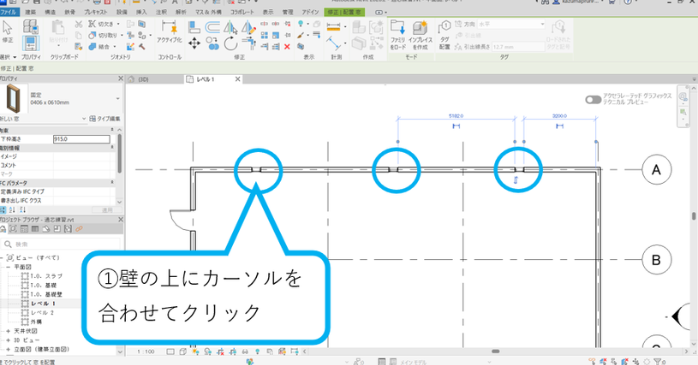
Task: Select the Copy tool
Action: point(212,44)
